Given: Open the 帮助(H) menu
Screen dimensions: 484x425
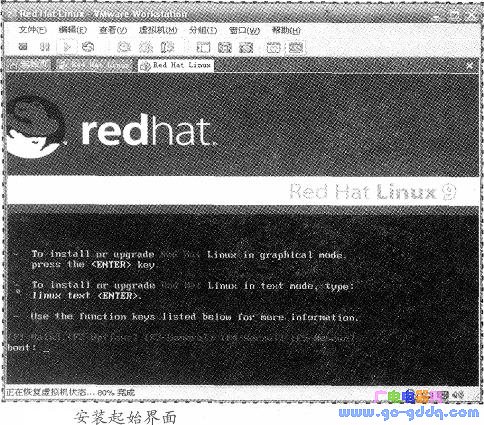Looking at the screenshot, I should [286, 31].
